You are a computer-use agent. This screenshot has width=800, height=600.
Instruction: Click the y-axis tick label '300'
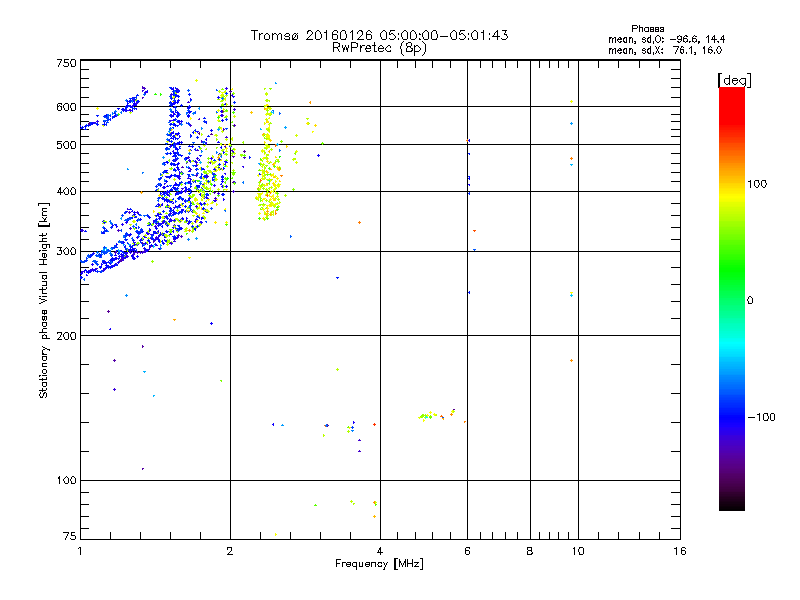pyautogui.click(x=66, y=252)
